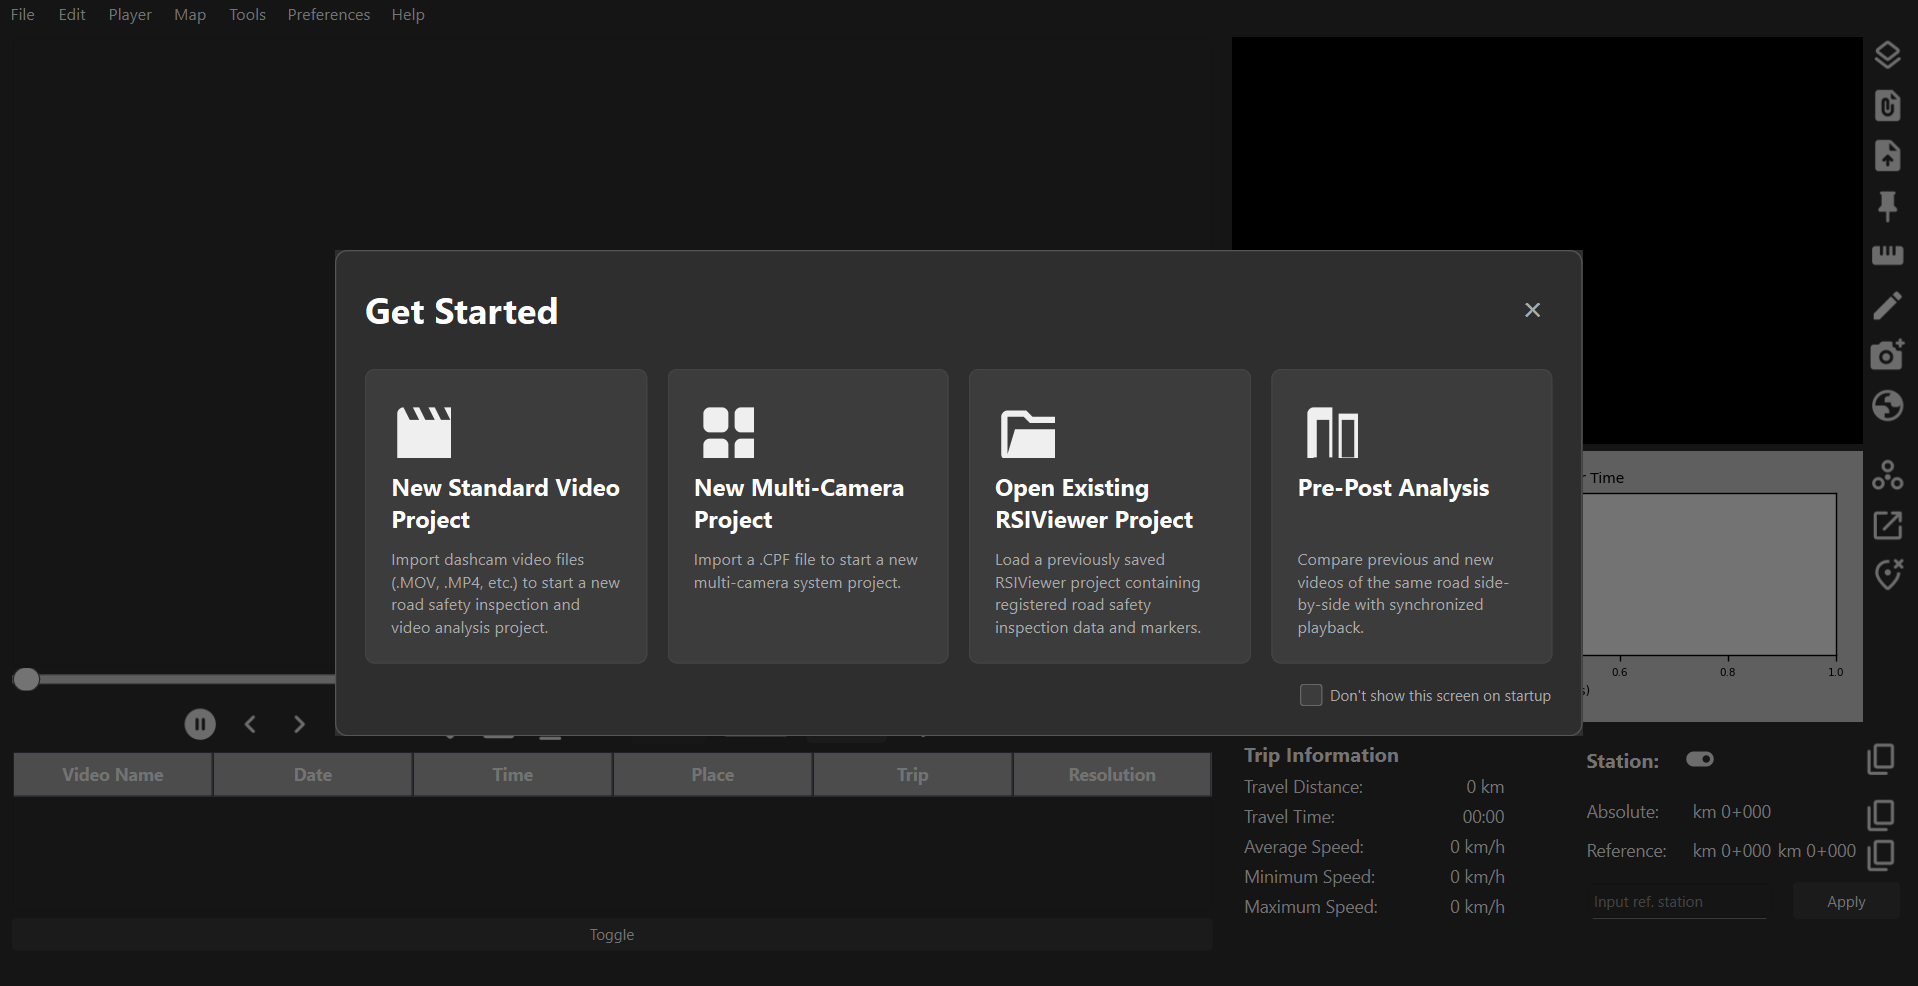
Task: Enable Don't show this screen on startup
Action: click(x=1310, y=695)
